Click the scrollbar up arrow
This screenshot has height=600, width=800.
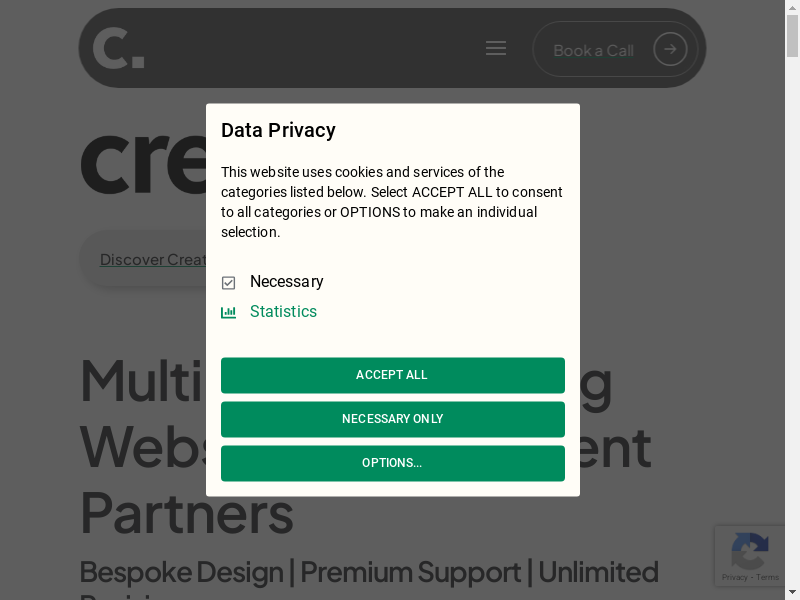[792, 7]
